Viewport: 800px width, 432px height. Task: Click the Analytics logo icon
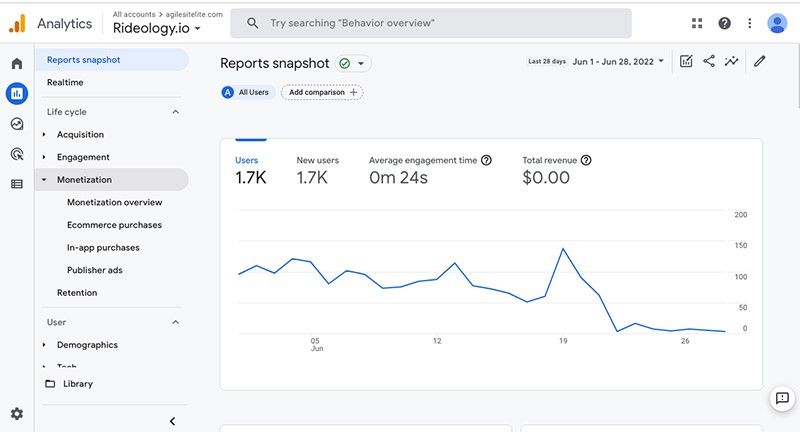(x=17, y=23)
